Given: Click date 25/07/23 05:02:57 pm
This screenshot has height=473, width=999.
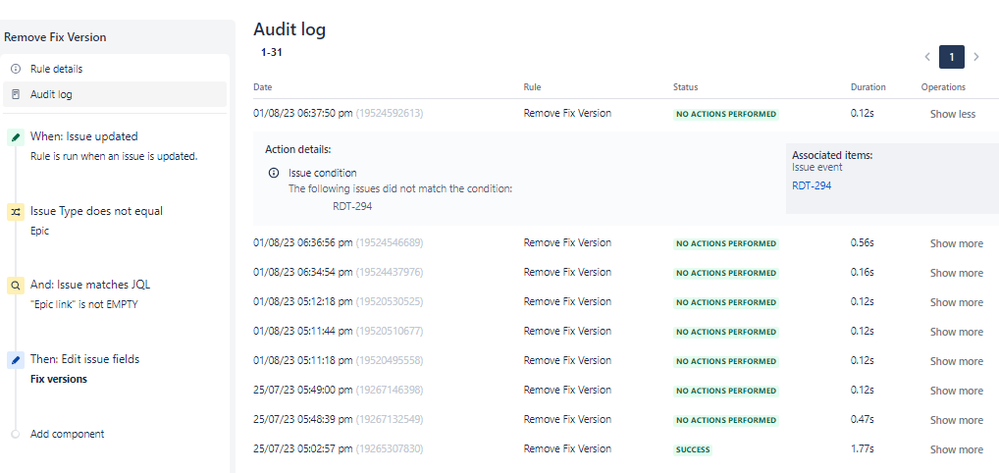Looking at the screenshot, I should (303, 449).
